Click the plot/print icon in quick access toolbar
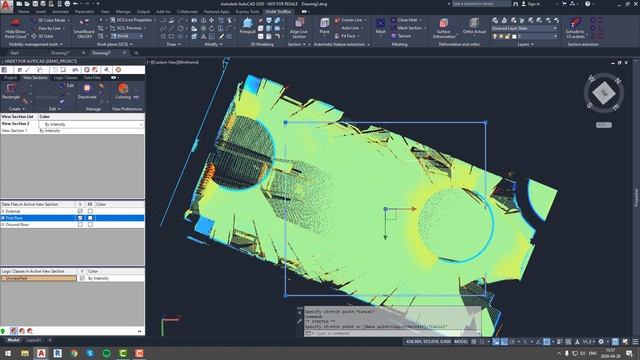 click(x=67, y=4)
